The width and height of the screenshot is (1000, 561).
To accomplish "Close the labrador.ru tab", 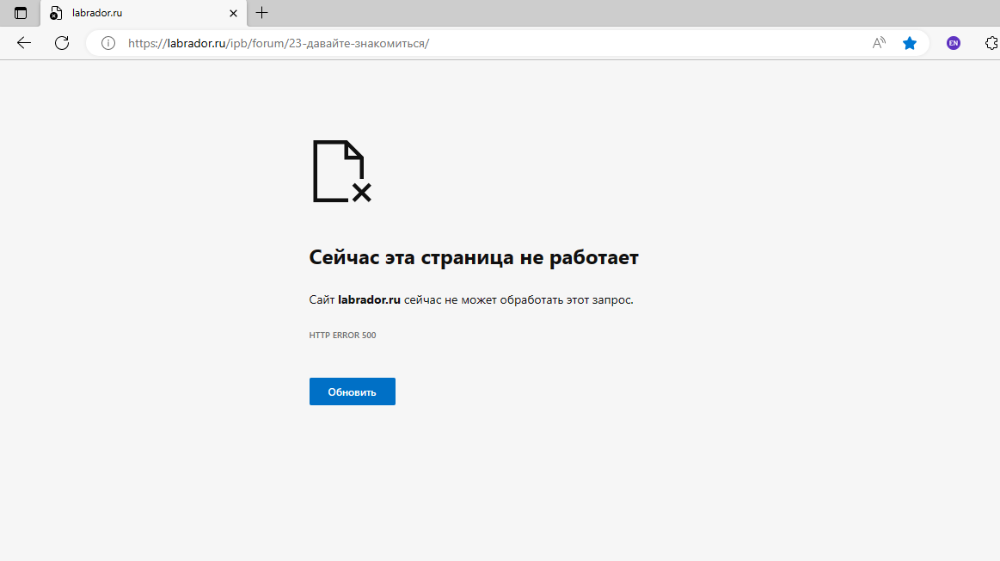I will (233, 13).
